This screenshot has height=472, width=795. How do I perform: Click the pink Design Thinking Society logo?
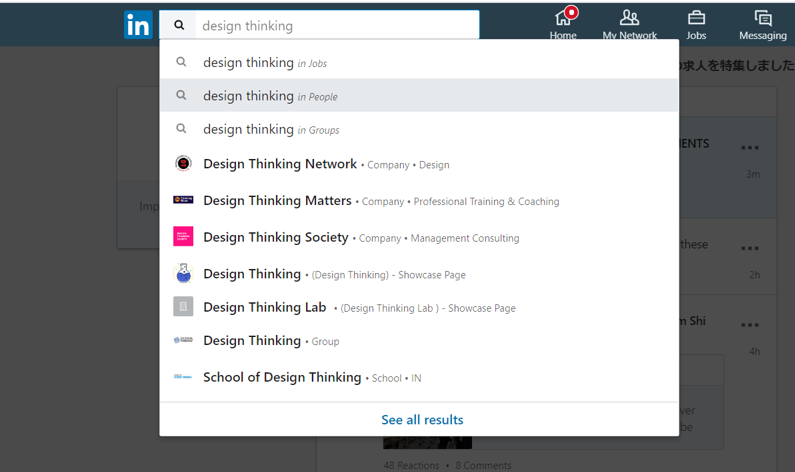tap(183, 236)
